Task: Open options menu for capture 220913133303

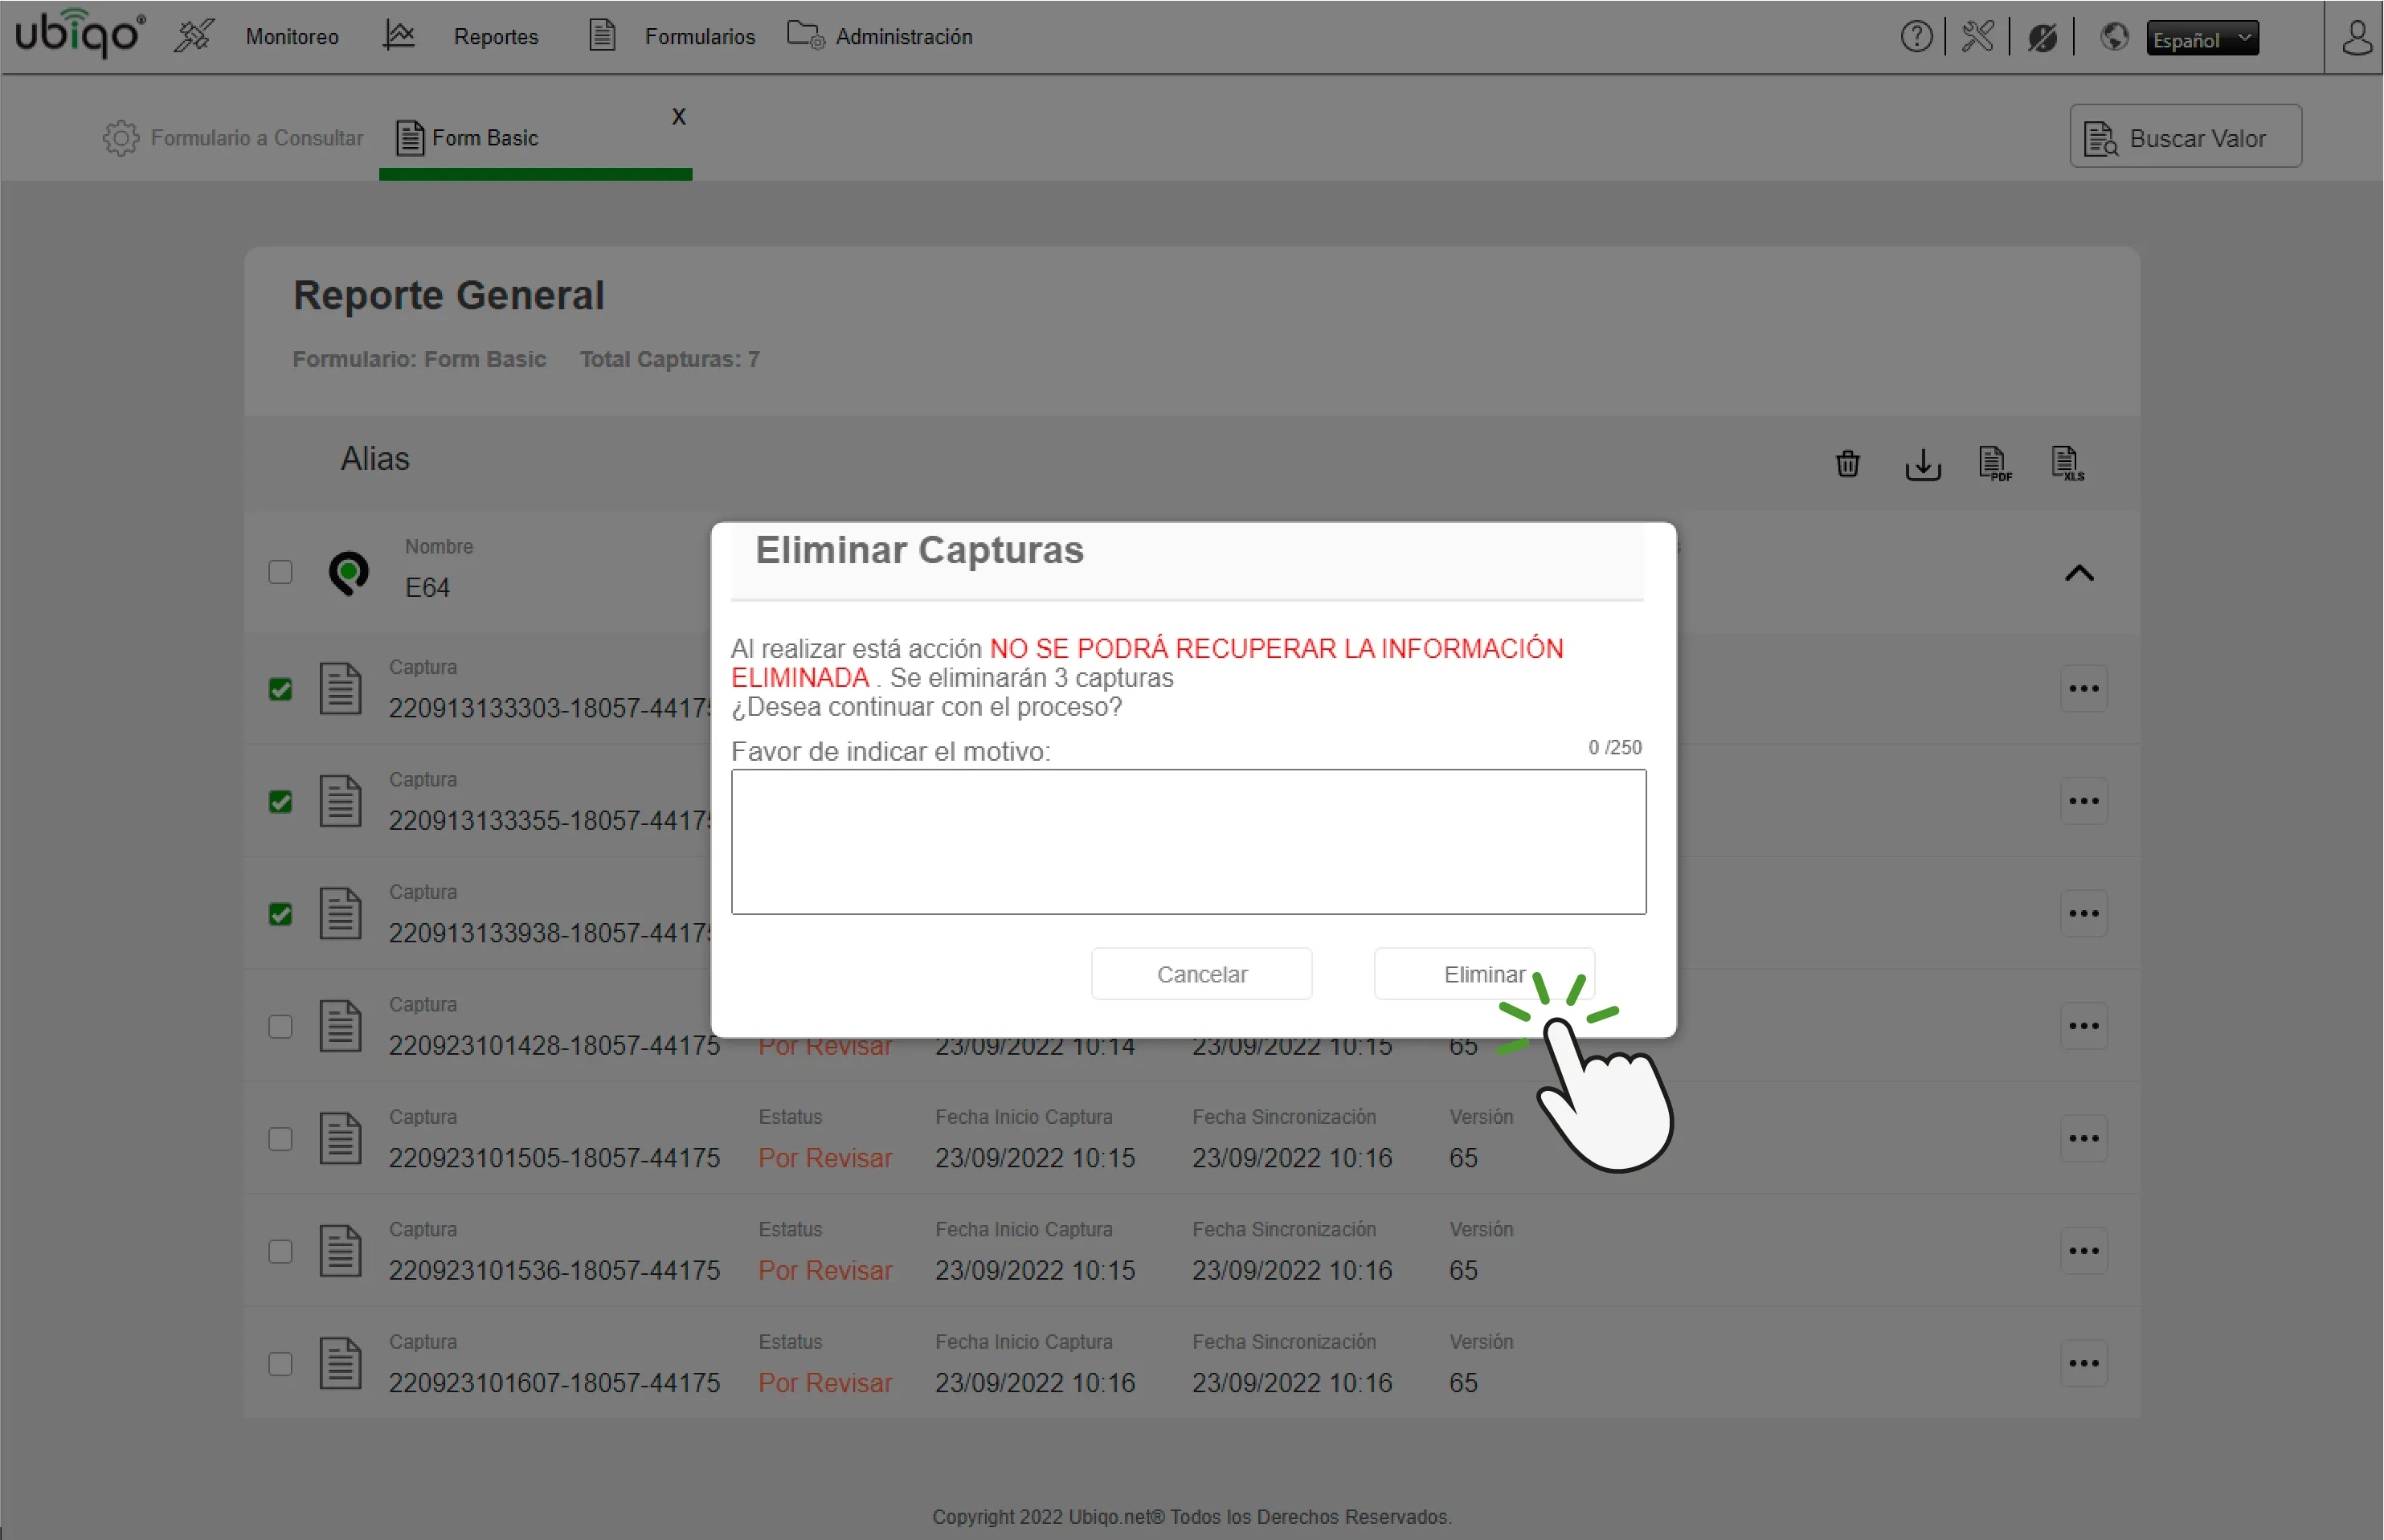Action: coord(2084,689)
